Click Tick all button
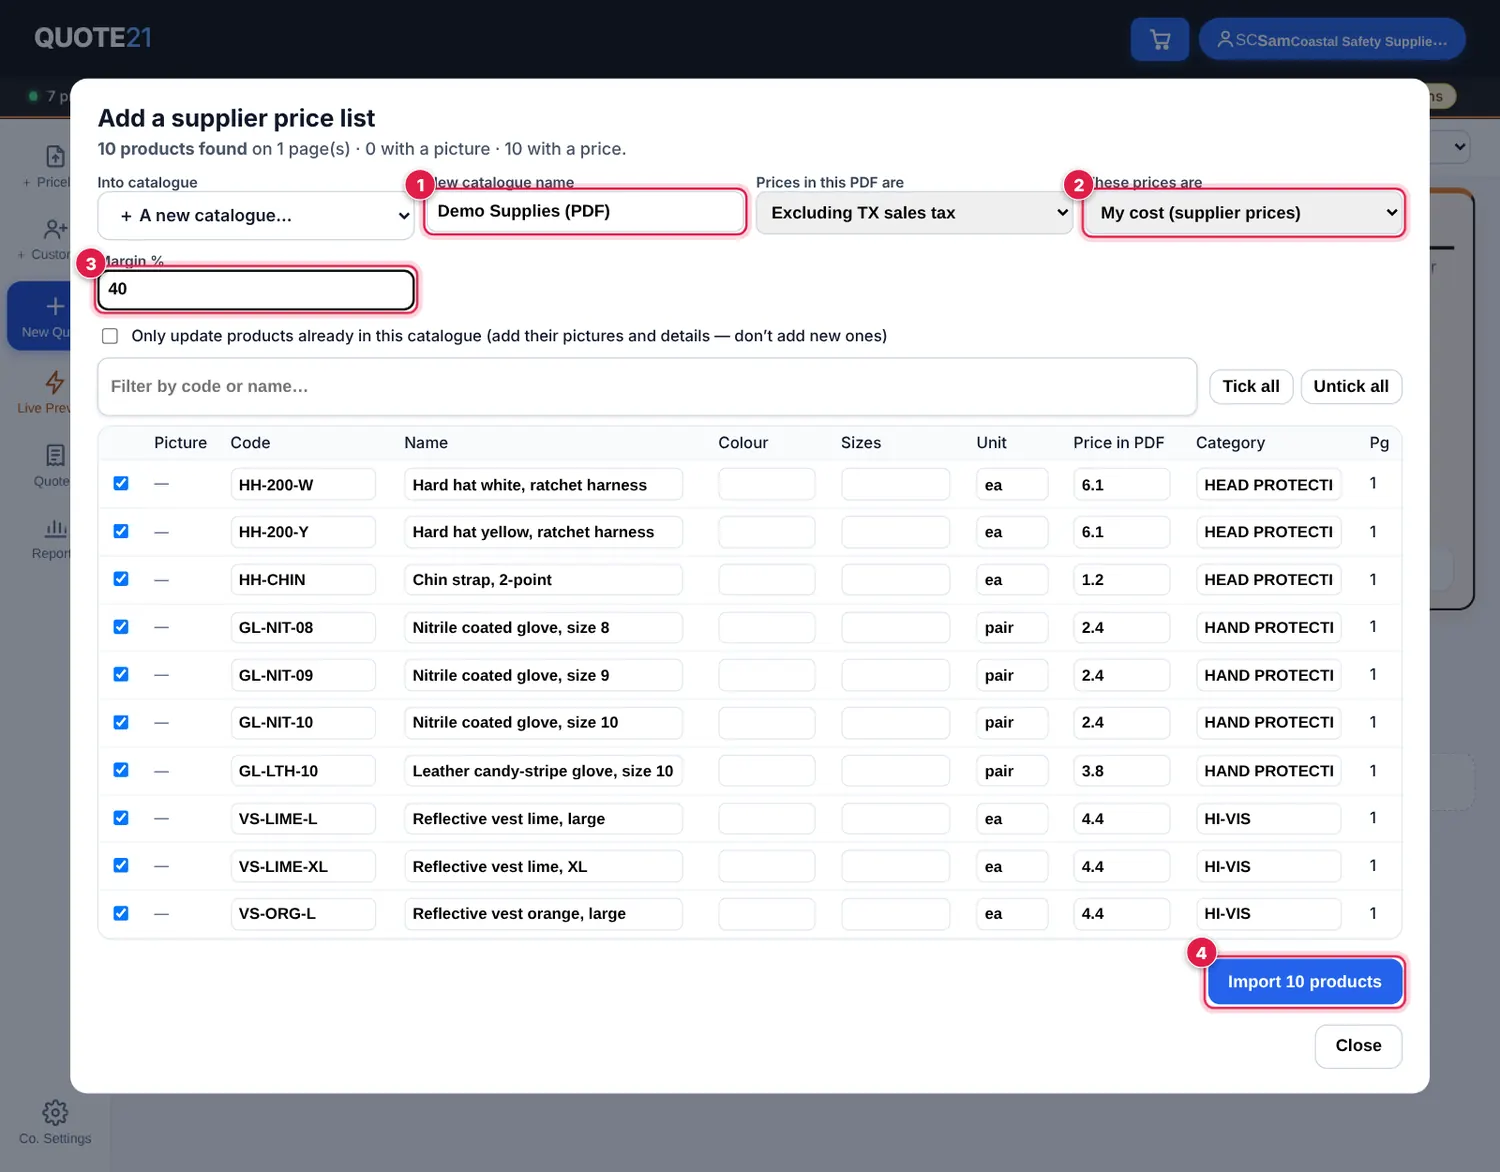The width and height of the screenshot is (1500, 1172). 1251,387
